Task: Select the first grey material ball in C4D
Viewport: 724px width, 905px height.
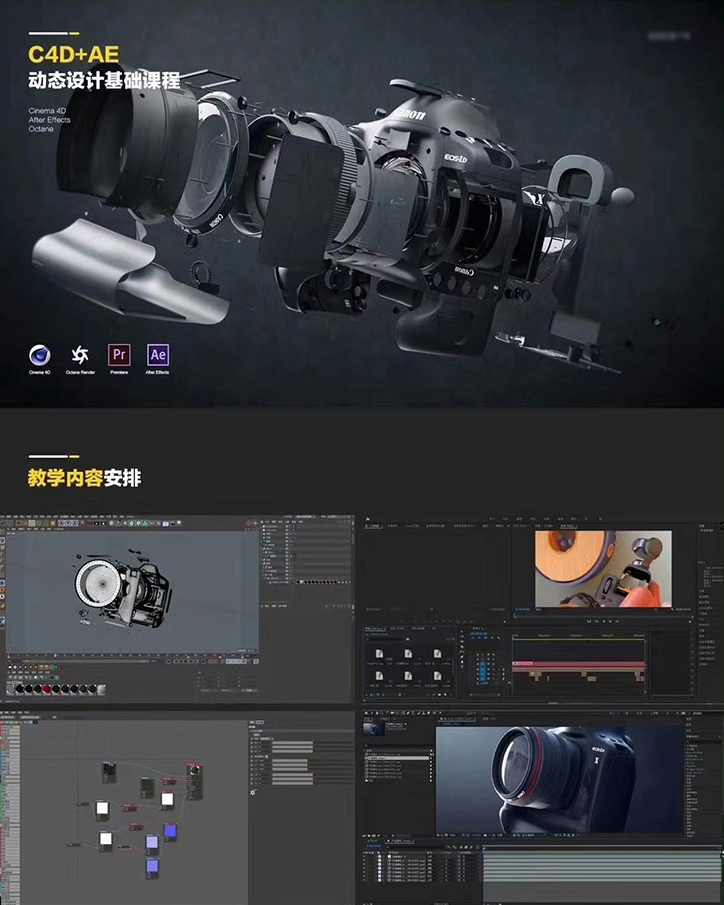Action: [11, 689]
